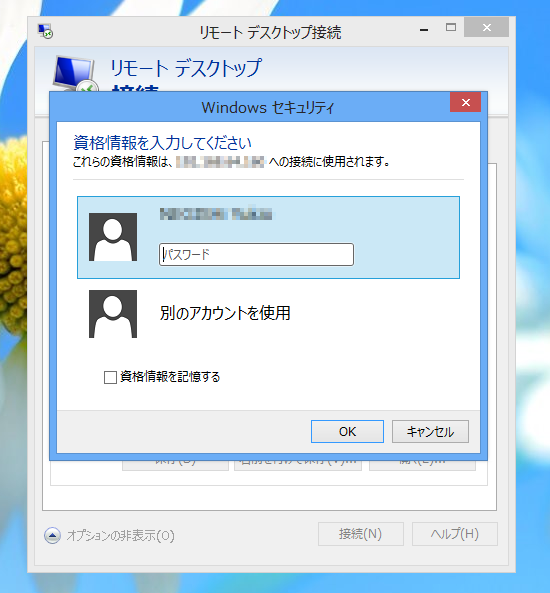The image size is (550, 593).
Task: Minimize the リモート デスクトップ接続 window
Action: pyautogui.click(x=424, y=29)
